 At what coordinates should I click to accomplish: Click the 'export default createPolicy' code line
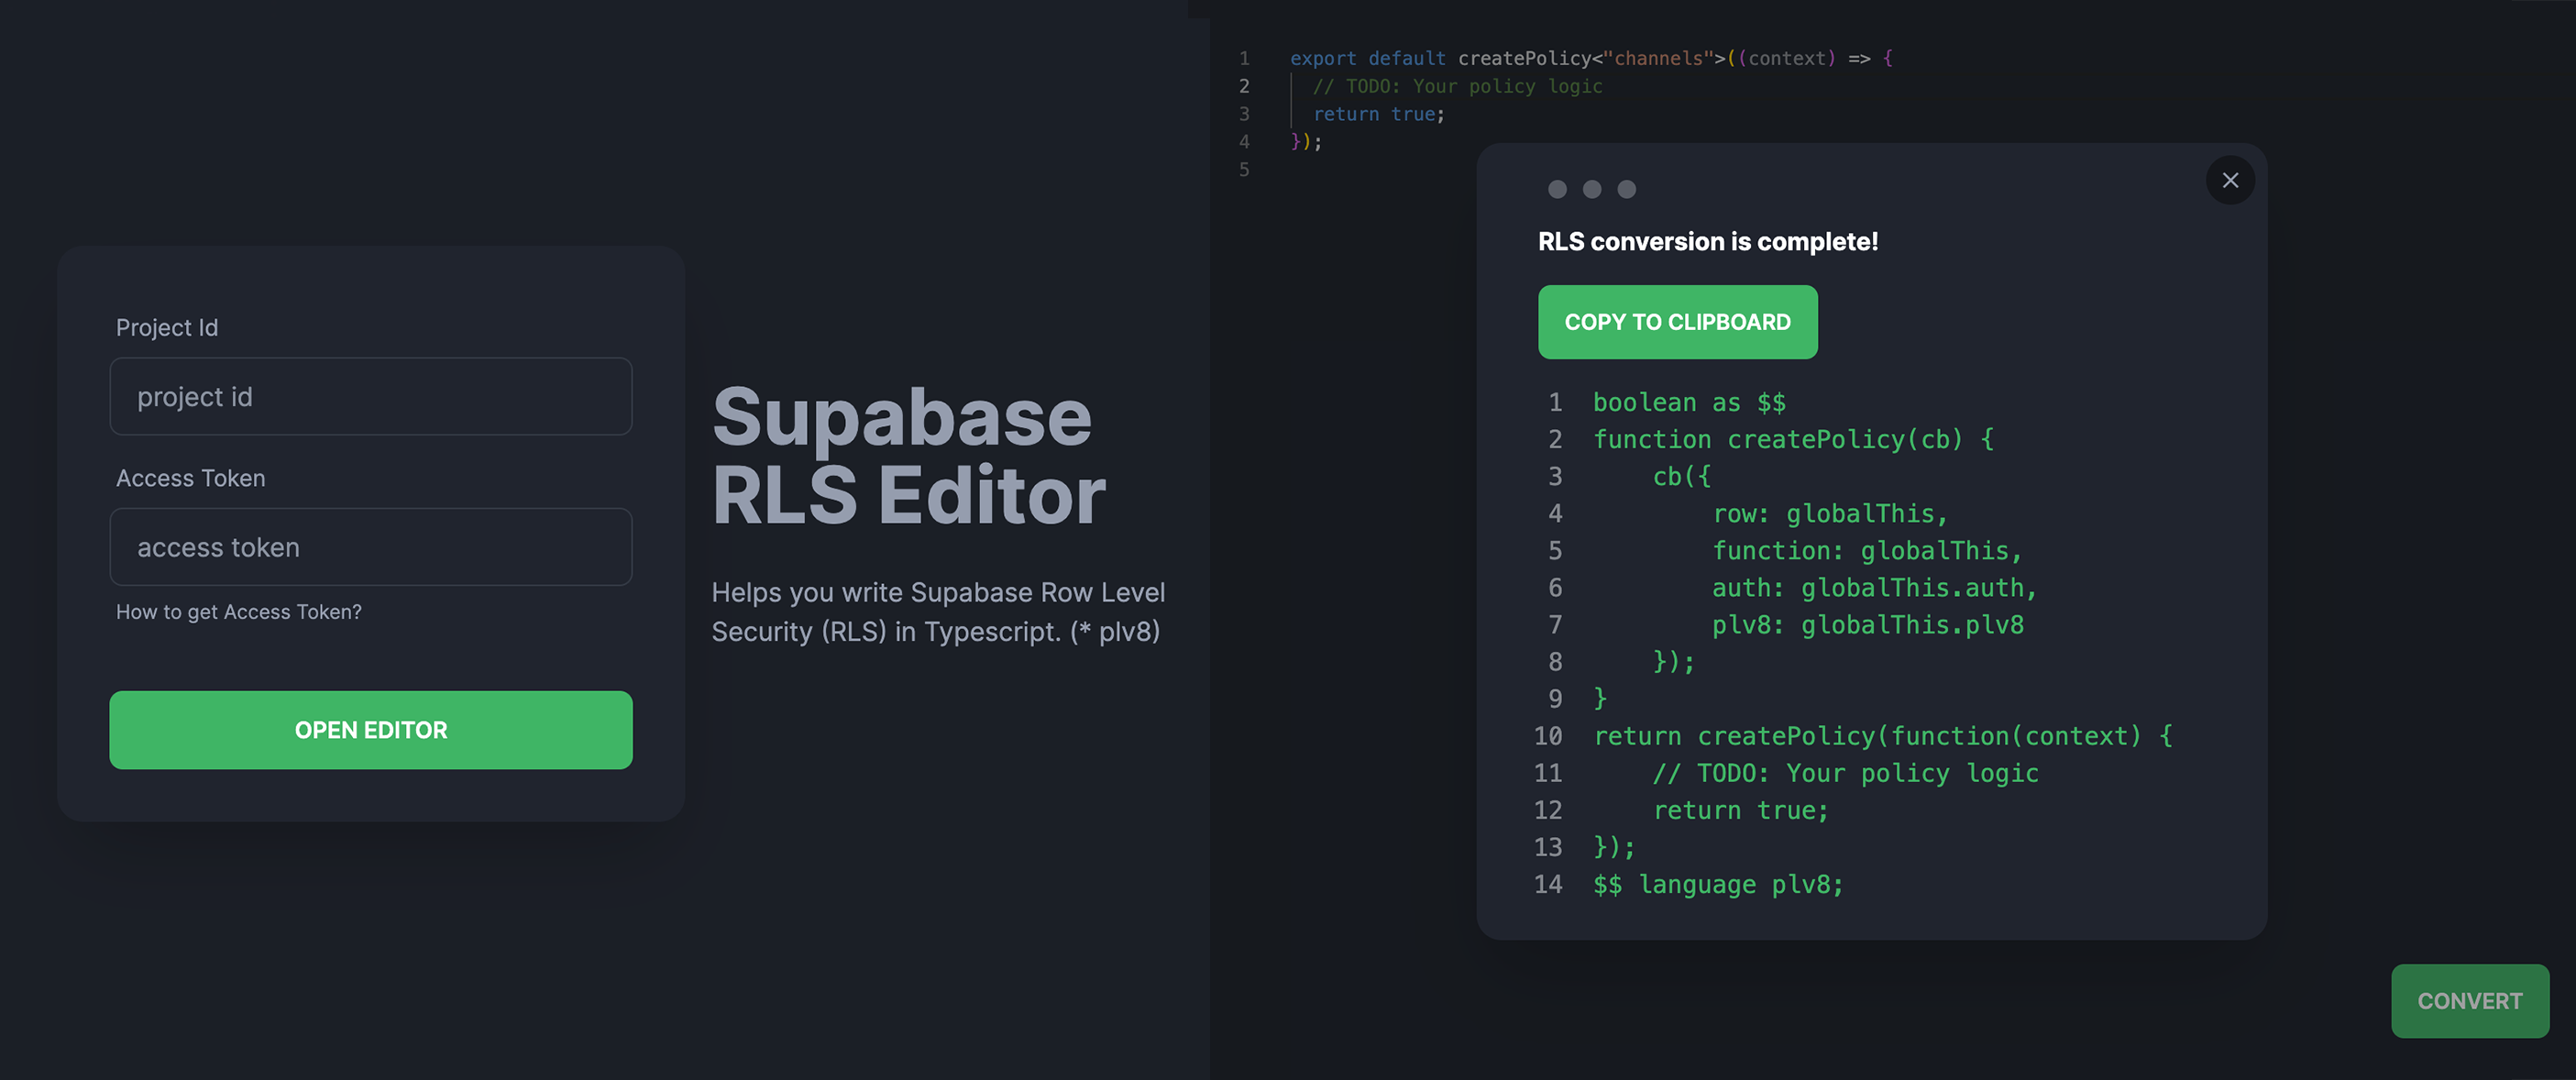tap(1590, 58)
